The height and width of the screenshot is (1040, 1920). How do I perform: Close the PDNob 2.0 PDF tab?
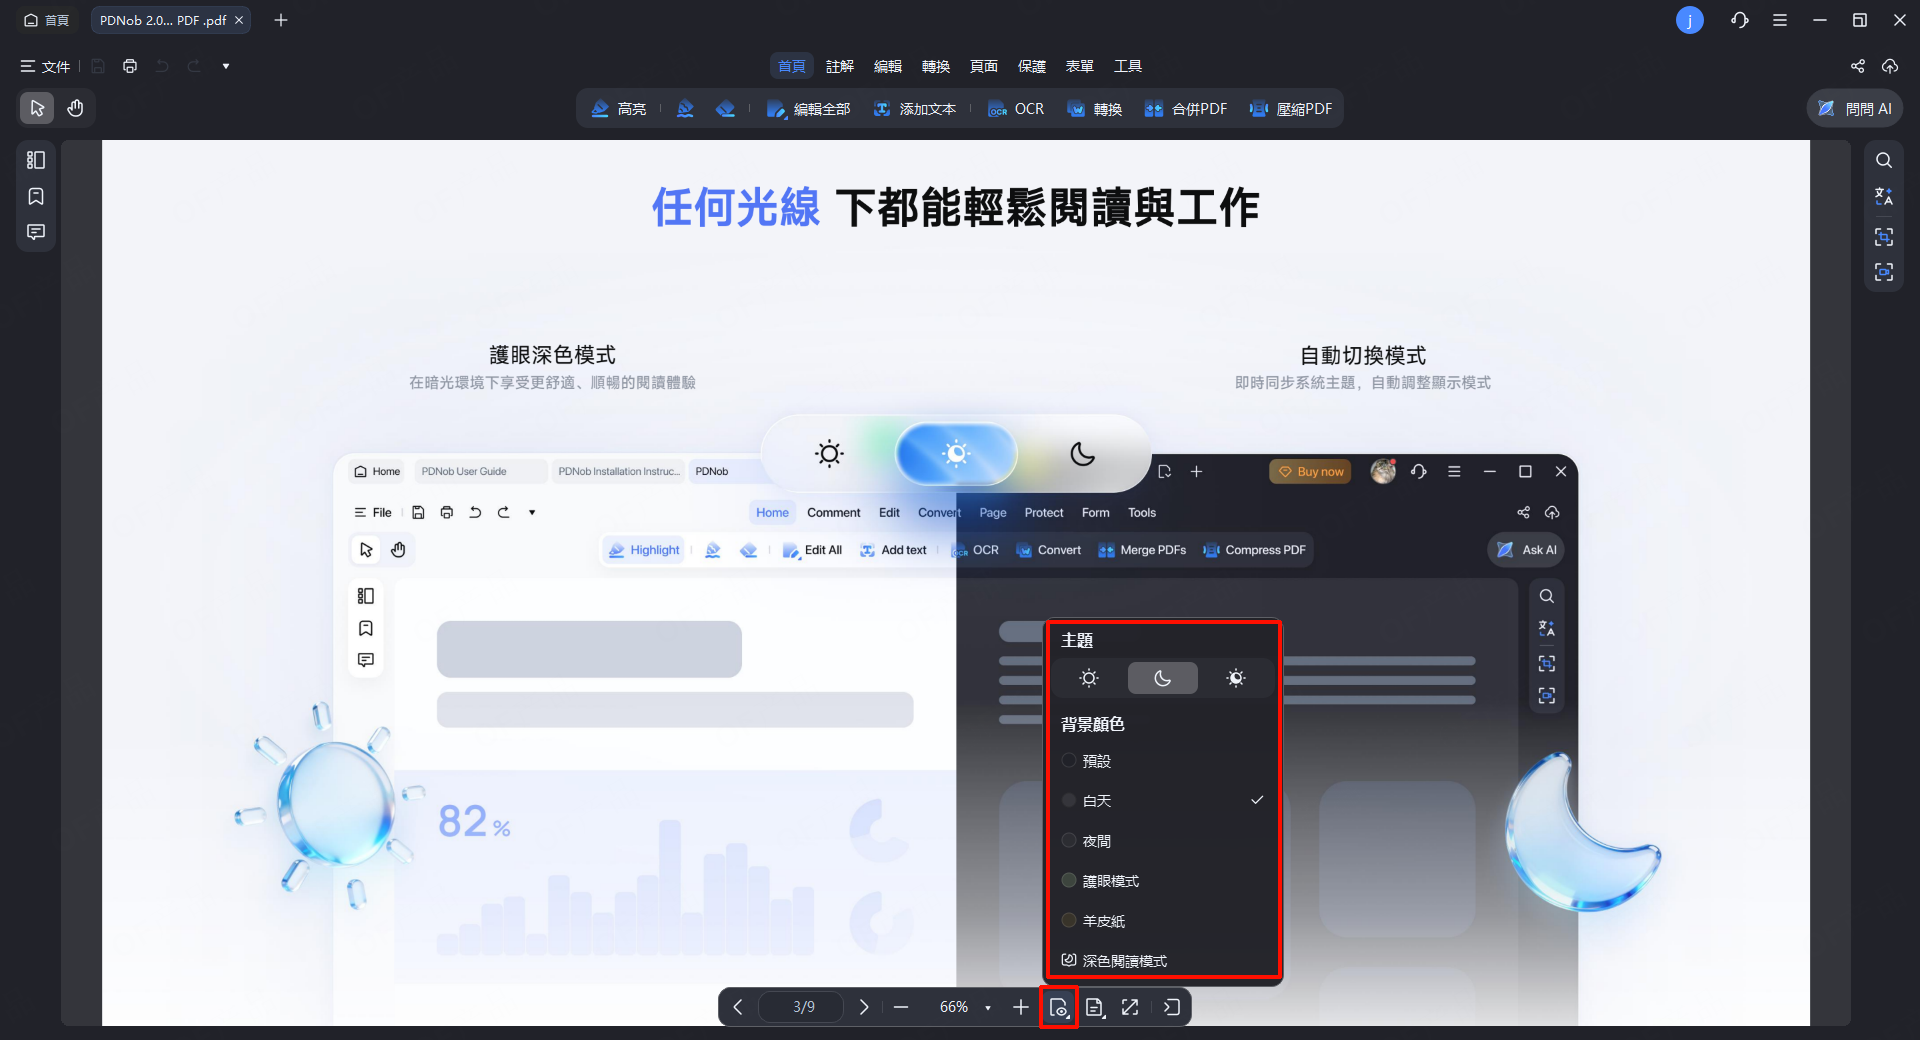(239, 20)
